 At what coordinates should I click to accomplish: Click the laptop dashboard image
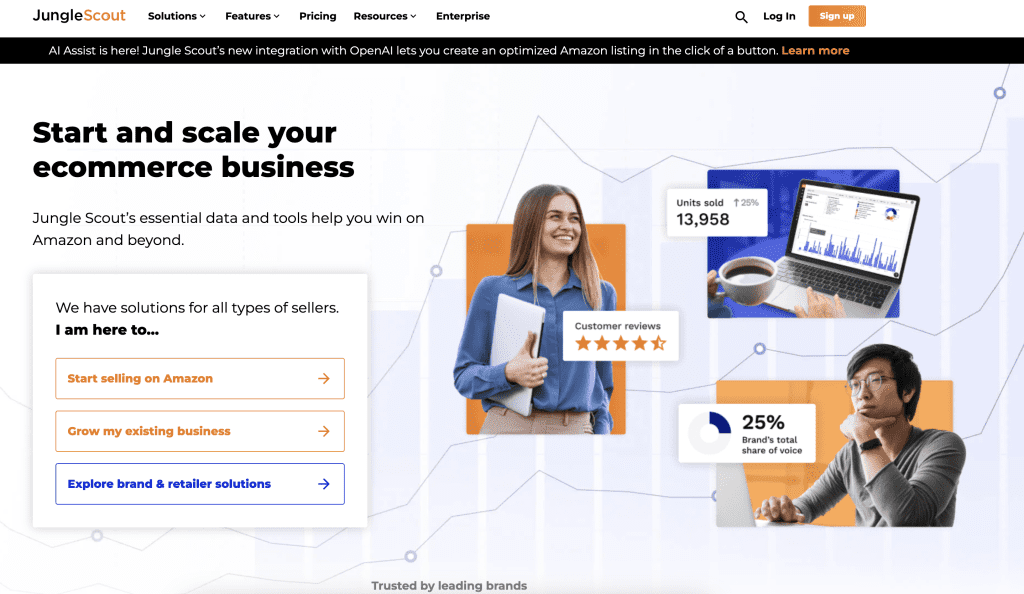pos(803,244)
